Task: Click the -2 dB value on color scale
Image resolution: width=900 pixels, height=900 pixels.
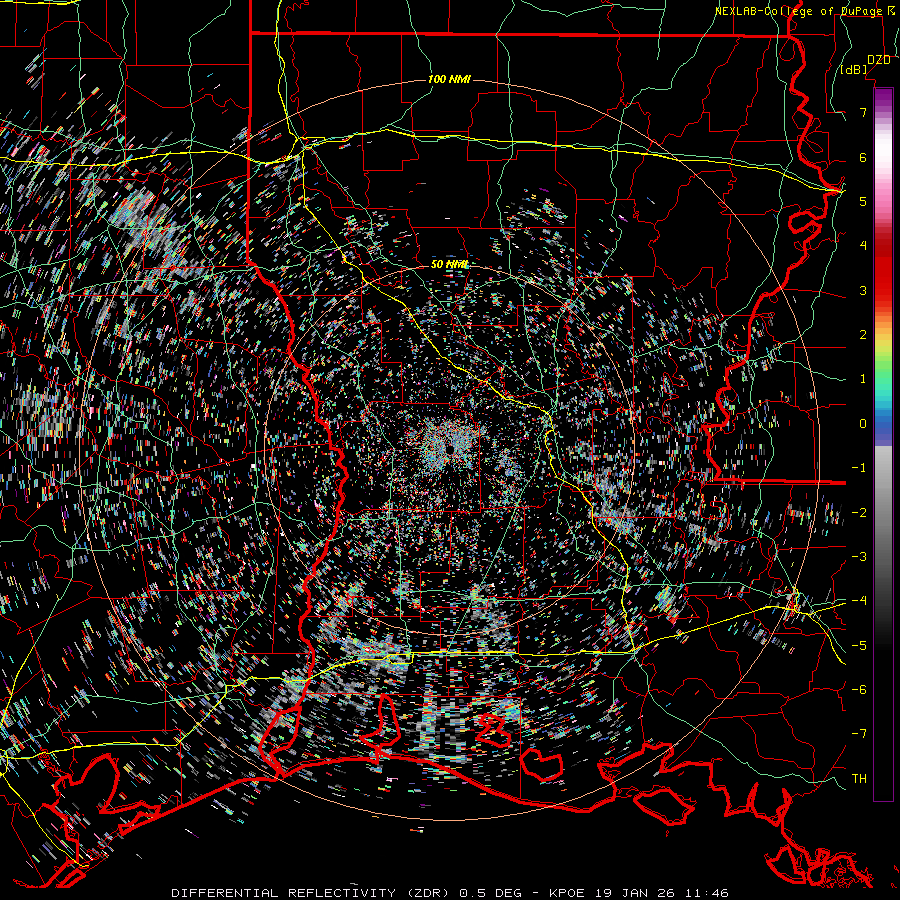Action: pos(859,513)
